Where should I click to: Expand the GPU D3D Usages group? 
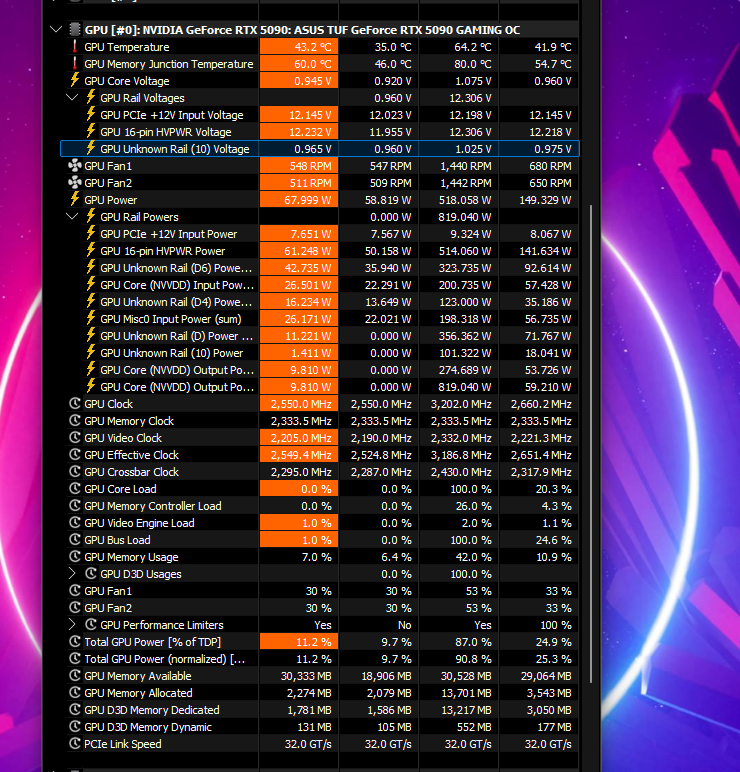click(72, 574)
